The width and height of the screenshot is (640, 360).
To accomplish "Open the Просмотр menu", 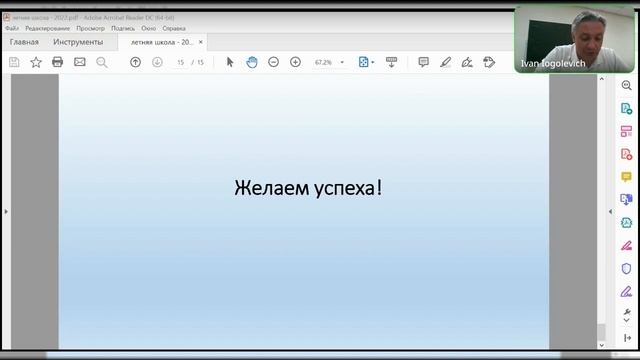I will pyautogui.click(x=91, y=28).
